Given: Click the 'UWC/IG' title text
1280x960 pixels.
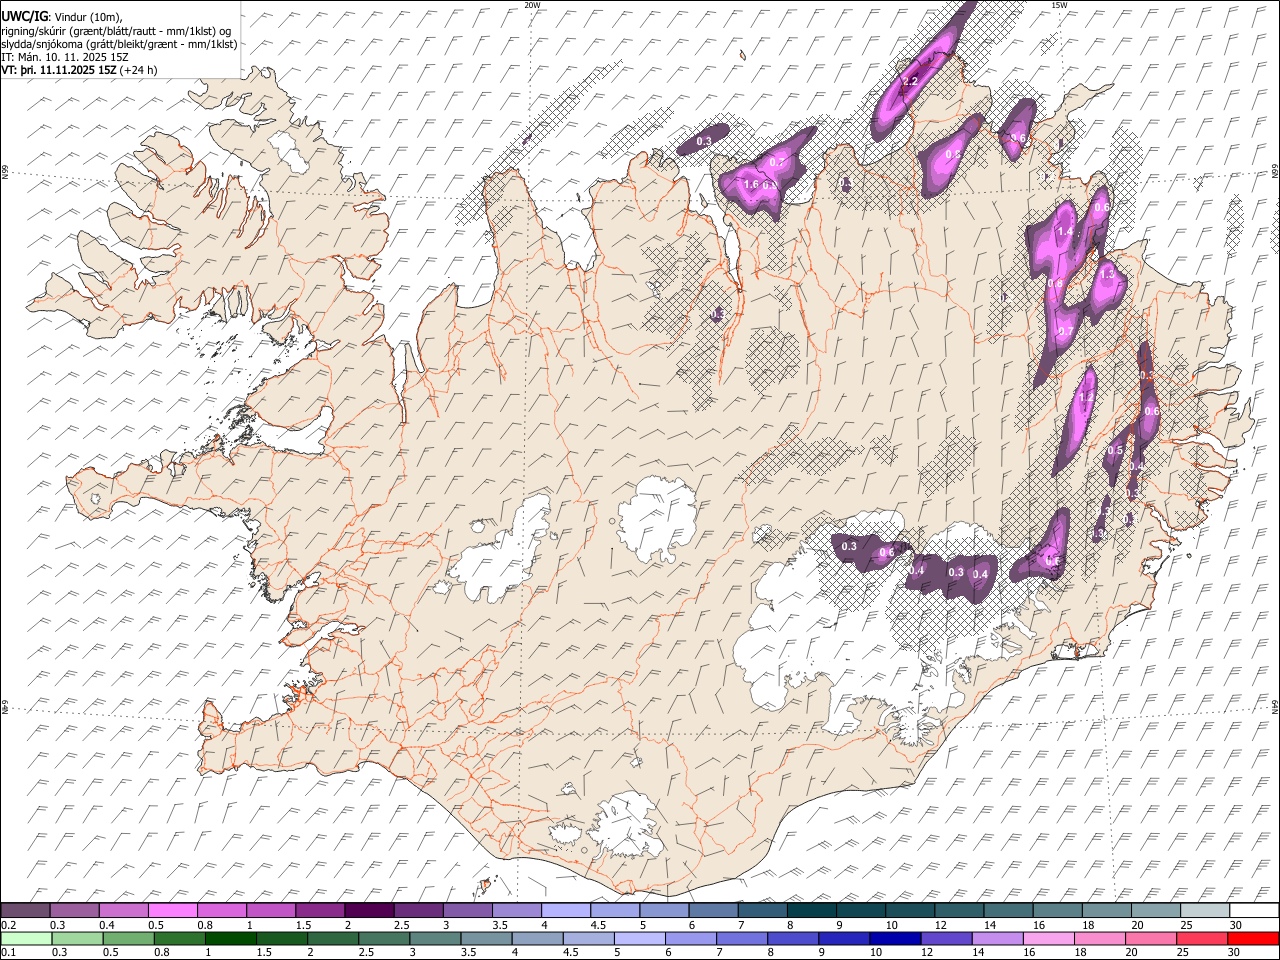Looking at the screenshot, I should [24, 16].
